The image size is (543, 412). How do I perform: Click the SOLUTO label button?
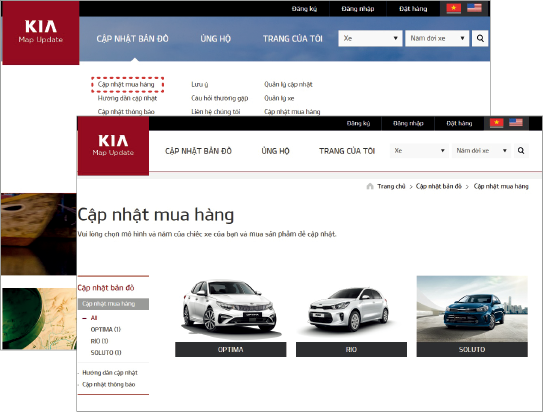[x=472, y=349]
